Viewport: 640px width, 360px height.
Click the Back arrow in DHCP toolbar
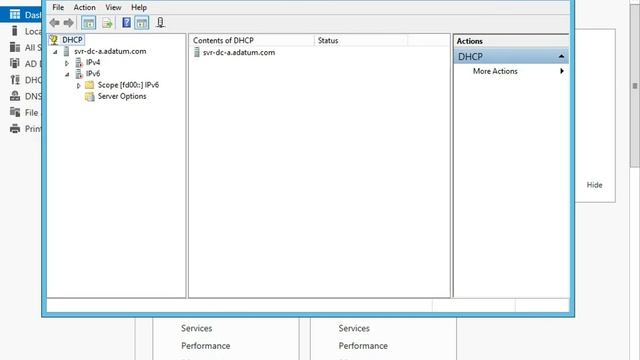(x=54, y=23)
